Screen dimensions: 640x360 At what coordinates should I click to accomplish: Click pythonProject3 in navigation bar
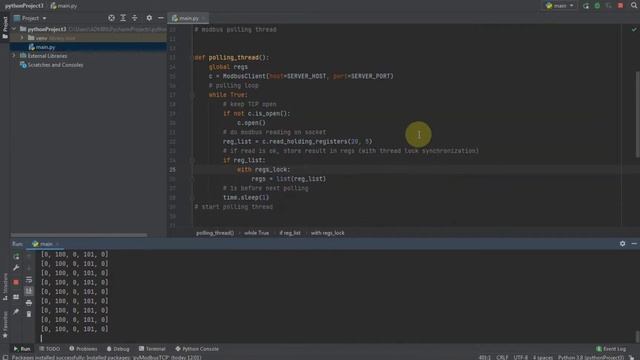pyautogui.click(x=24, y=6)
